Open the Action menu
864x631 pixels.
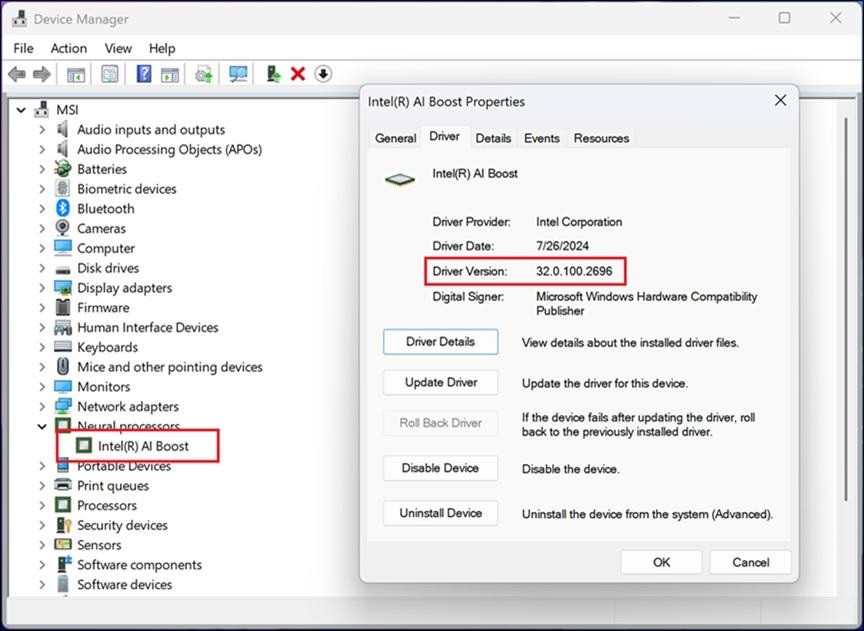pyautogui.click(x=69, y=48)
